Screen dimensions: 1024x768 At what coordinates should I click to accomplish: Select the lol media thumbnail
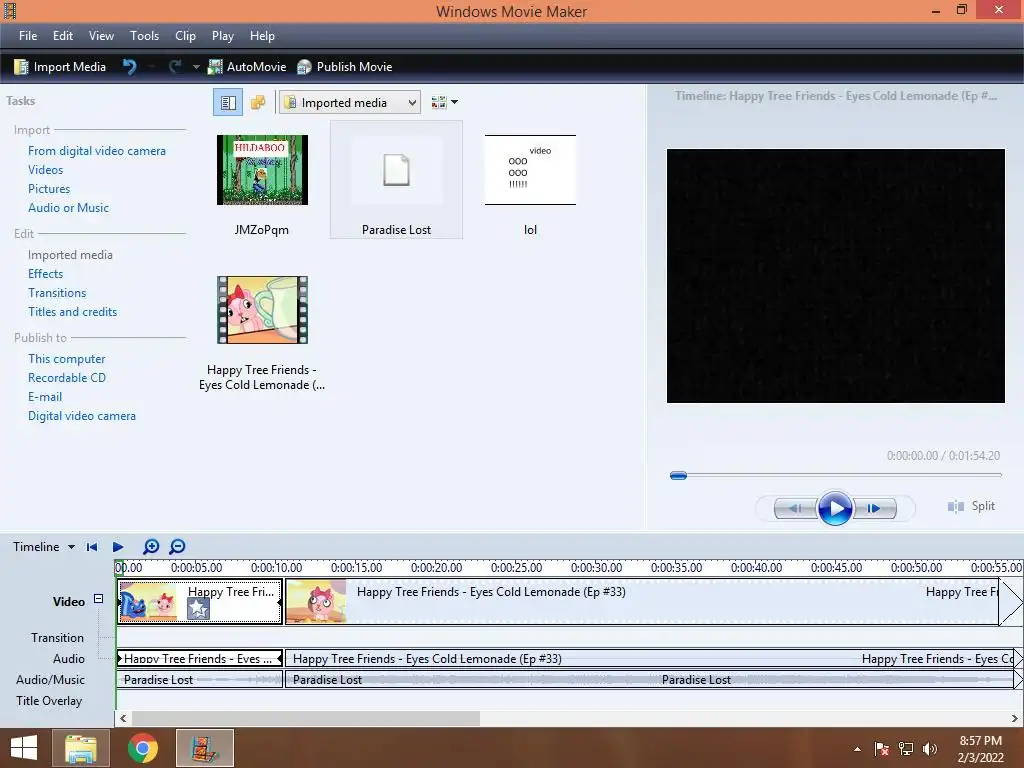(x=530, y=170)
